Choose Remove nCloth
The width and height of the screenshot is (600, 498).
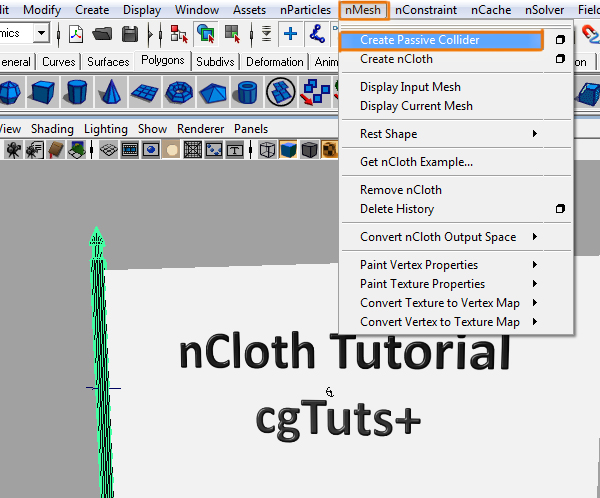click(401, 190)
